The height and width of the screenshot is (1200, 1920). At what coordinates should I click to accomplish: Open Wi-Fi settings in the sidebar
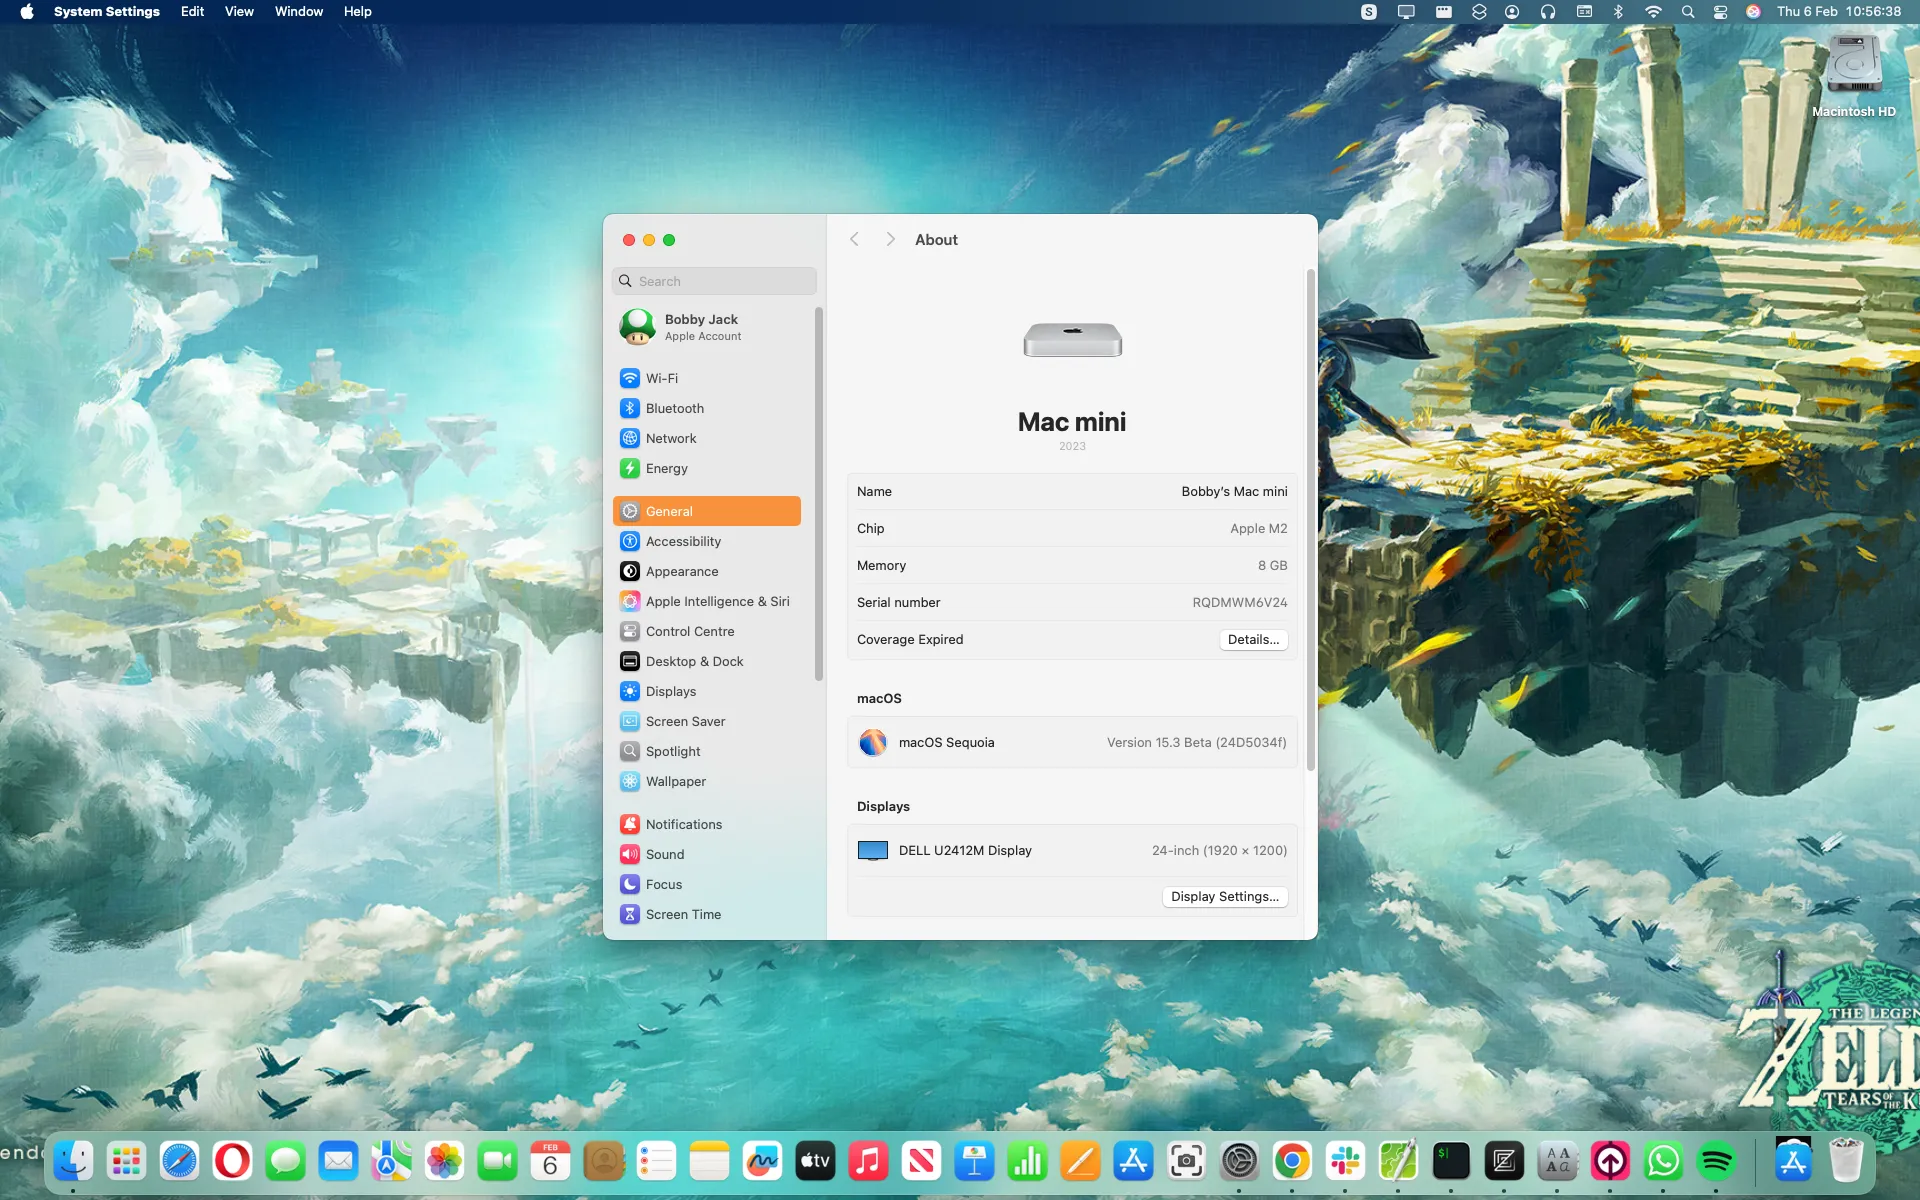coord(663,378)
